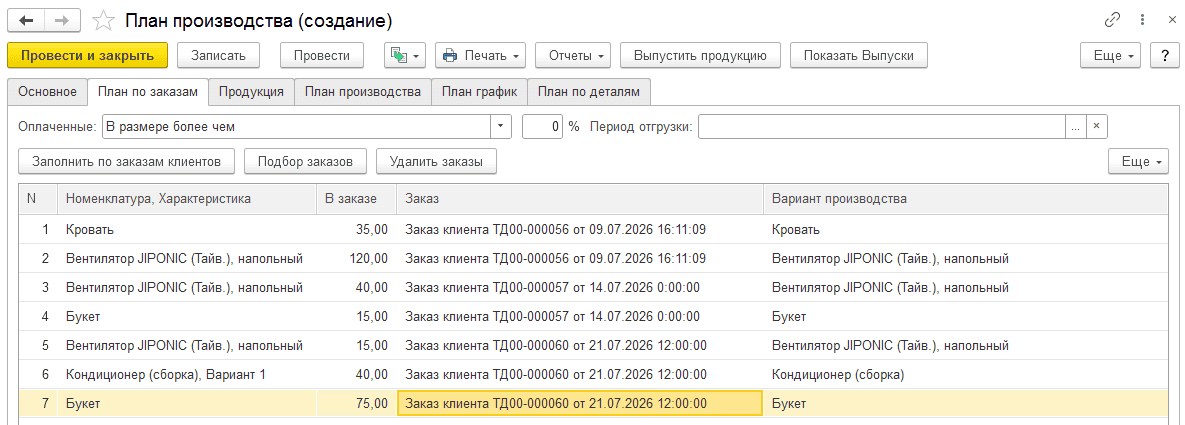Click the Период отгрузки input field
Viewport: 1185px width, 425px height.
tap(882, 127)
